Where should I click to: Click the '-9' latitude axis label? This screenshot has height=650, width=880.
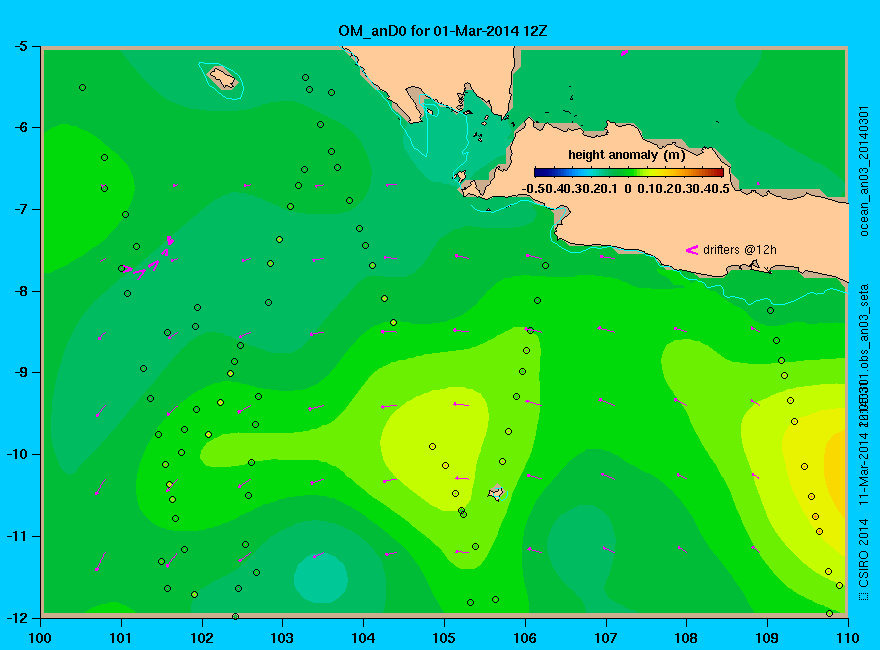click(x=20, y=373)
